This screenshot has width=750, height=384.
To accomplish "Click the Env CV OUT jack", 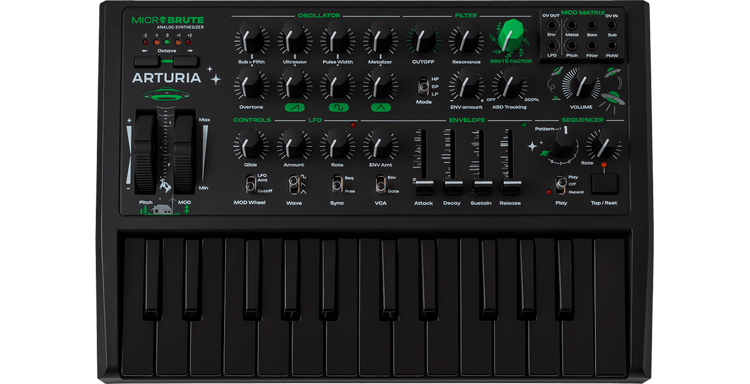I will 552,25.
